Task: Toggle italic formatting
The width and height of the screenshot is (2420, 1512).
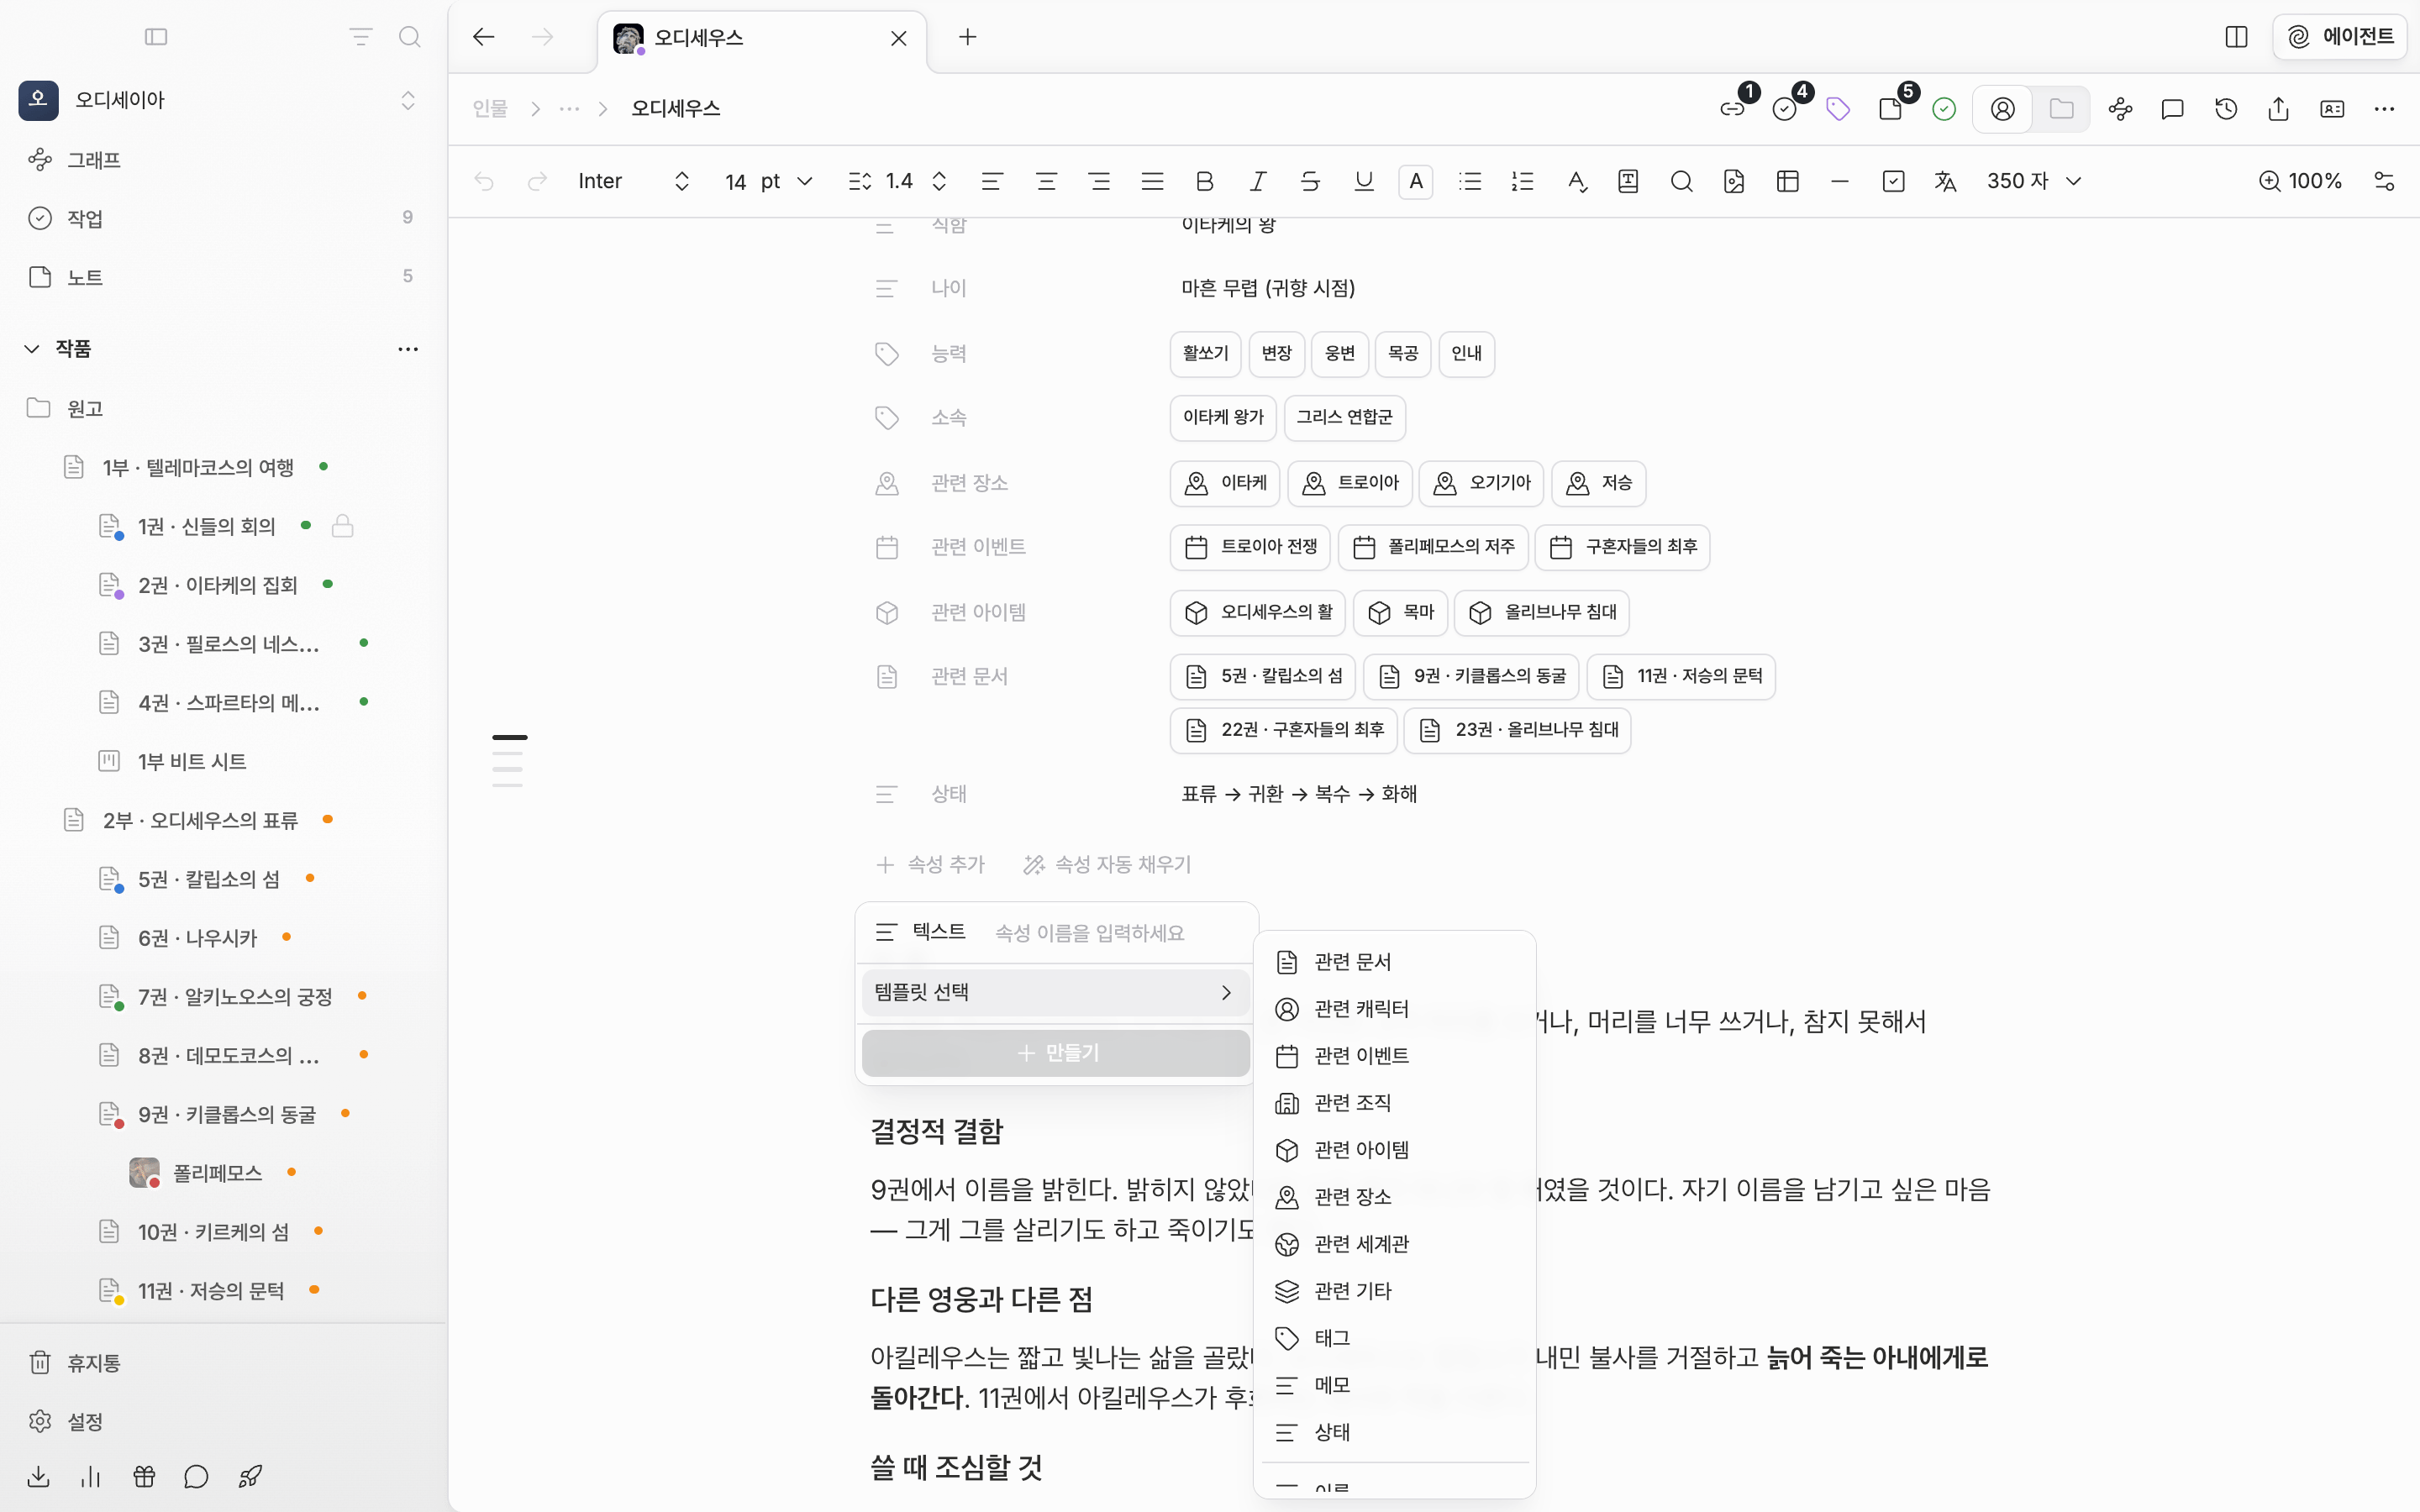Action: coord(1257,181)
